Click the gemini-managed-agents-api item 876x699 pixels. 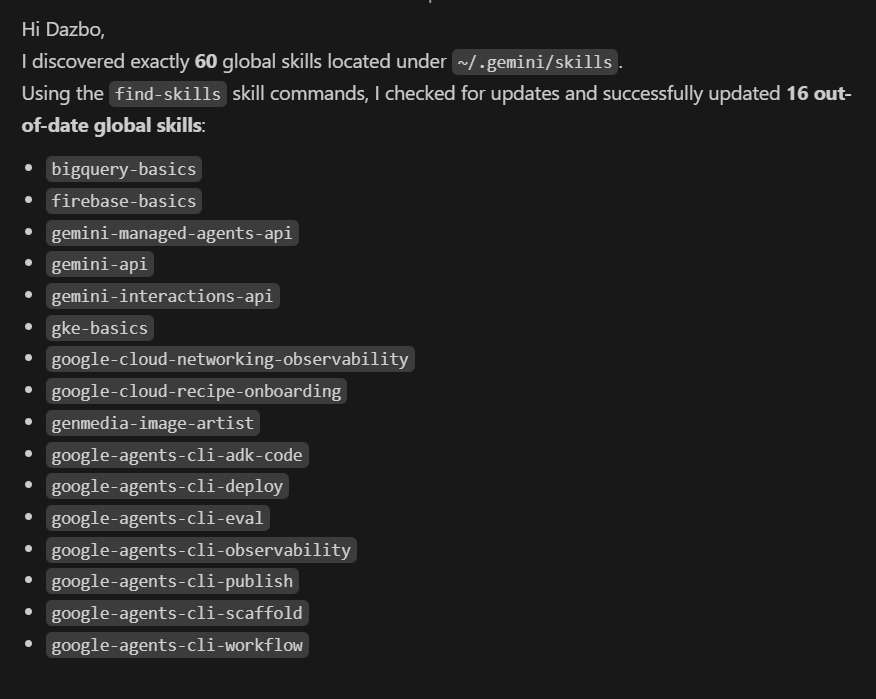(x=172, y=233)
